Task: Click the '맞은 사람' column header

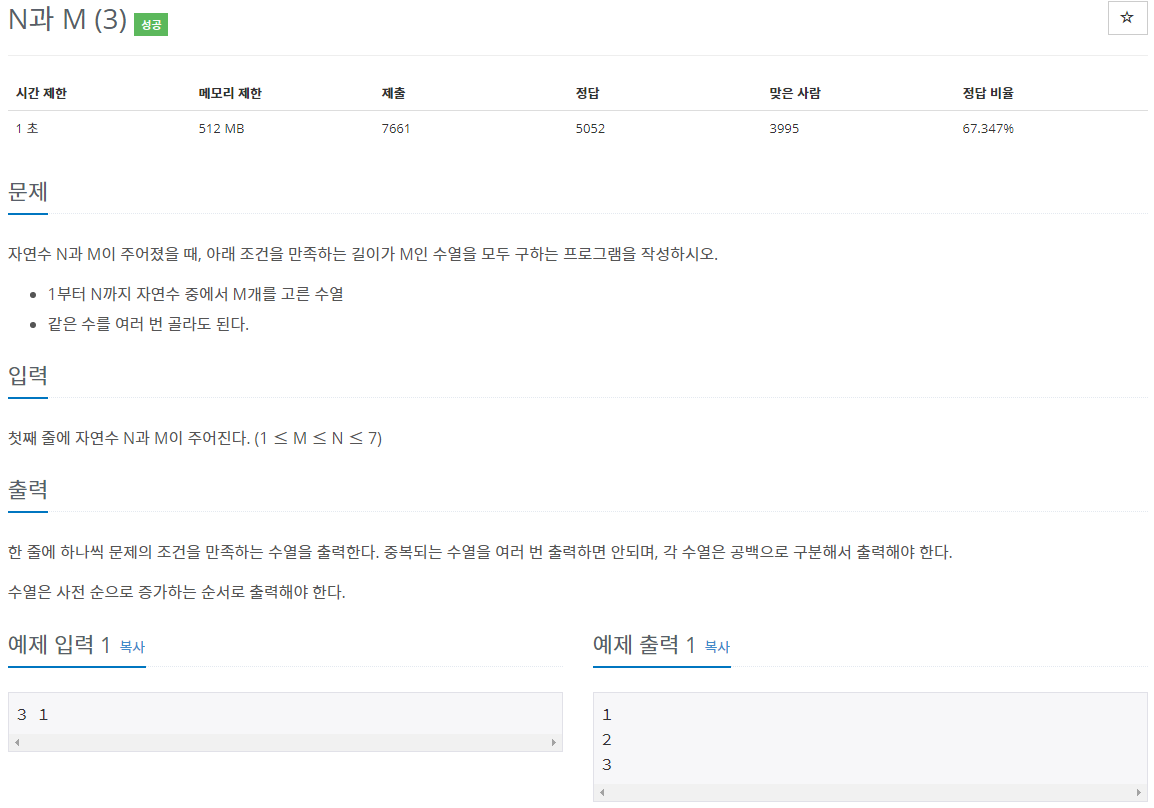Action: point(795,93)
